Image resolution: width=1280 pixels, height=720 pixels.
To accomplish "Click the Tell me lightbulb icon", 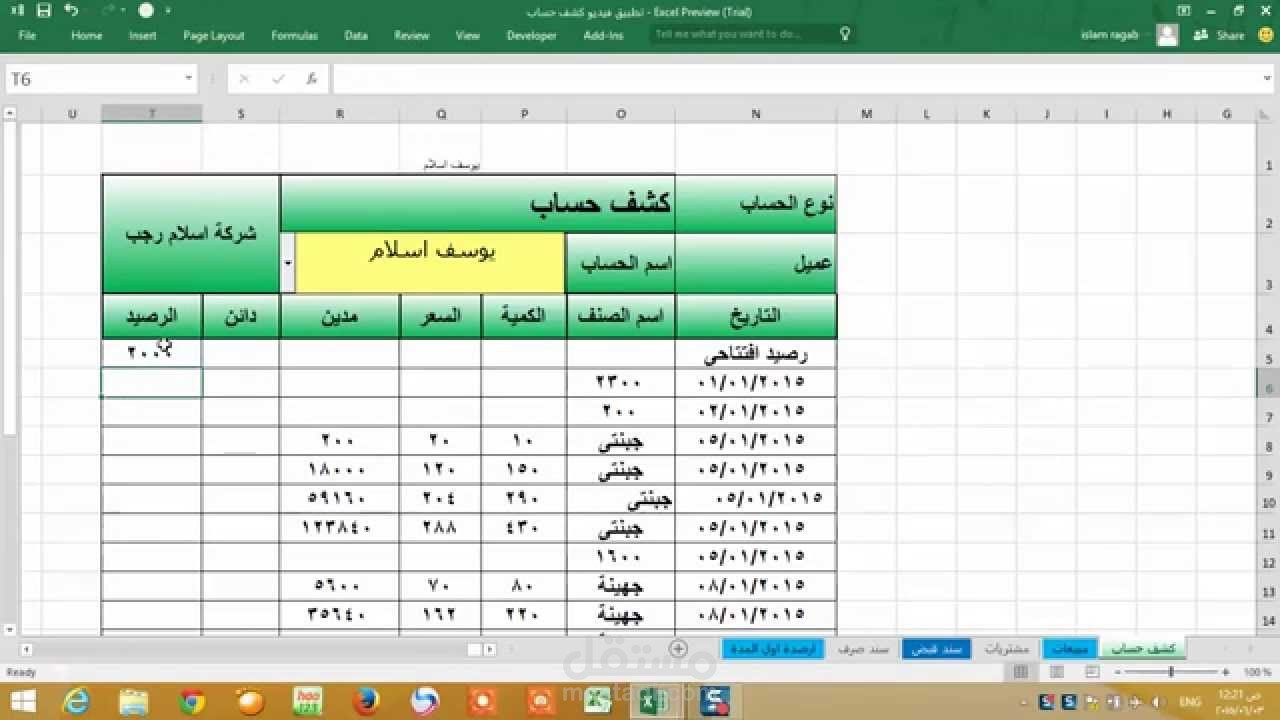I will pos(845,34).
